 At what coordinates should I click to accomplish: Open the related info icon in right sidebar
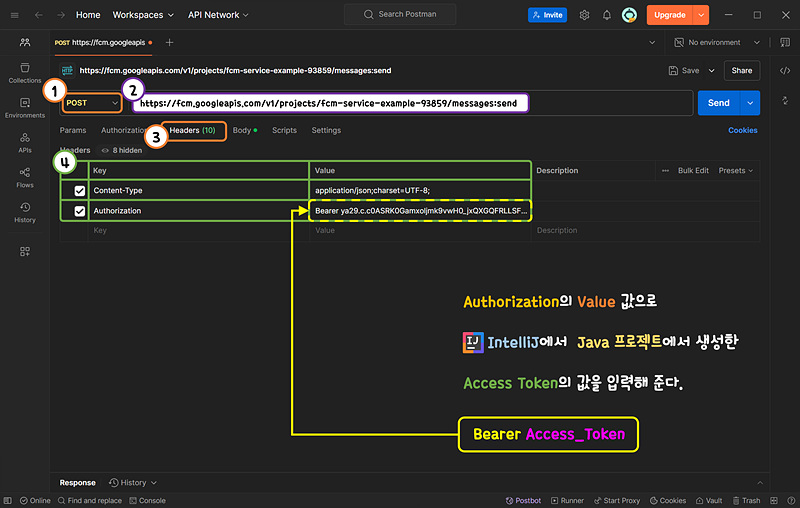click(785, 100)
